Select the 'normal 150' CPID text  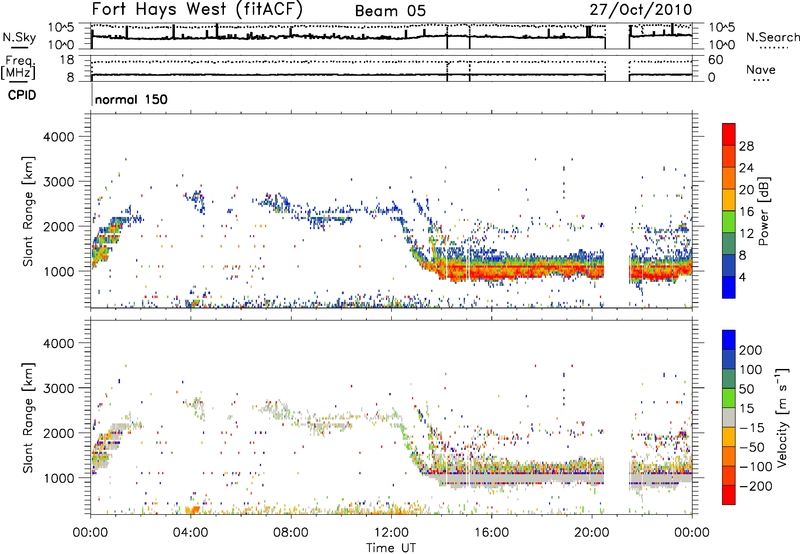131,99
